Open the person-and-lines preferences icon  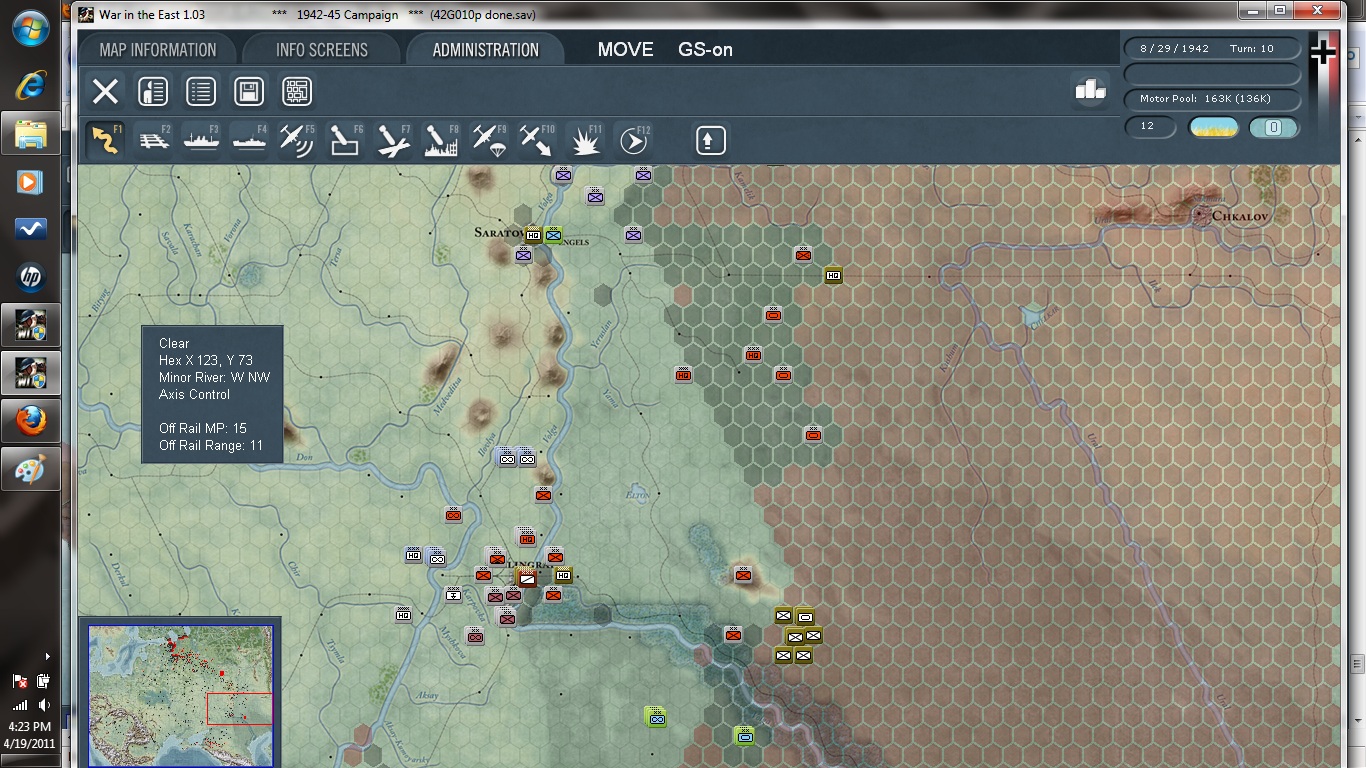coord(153,92)
